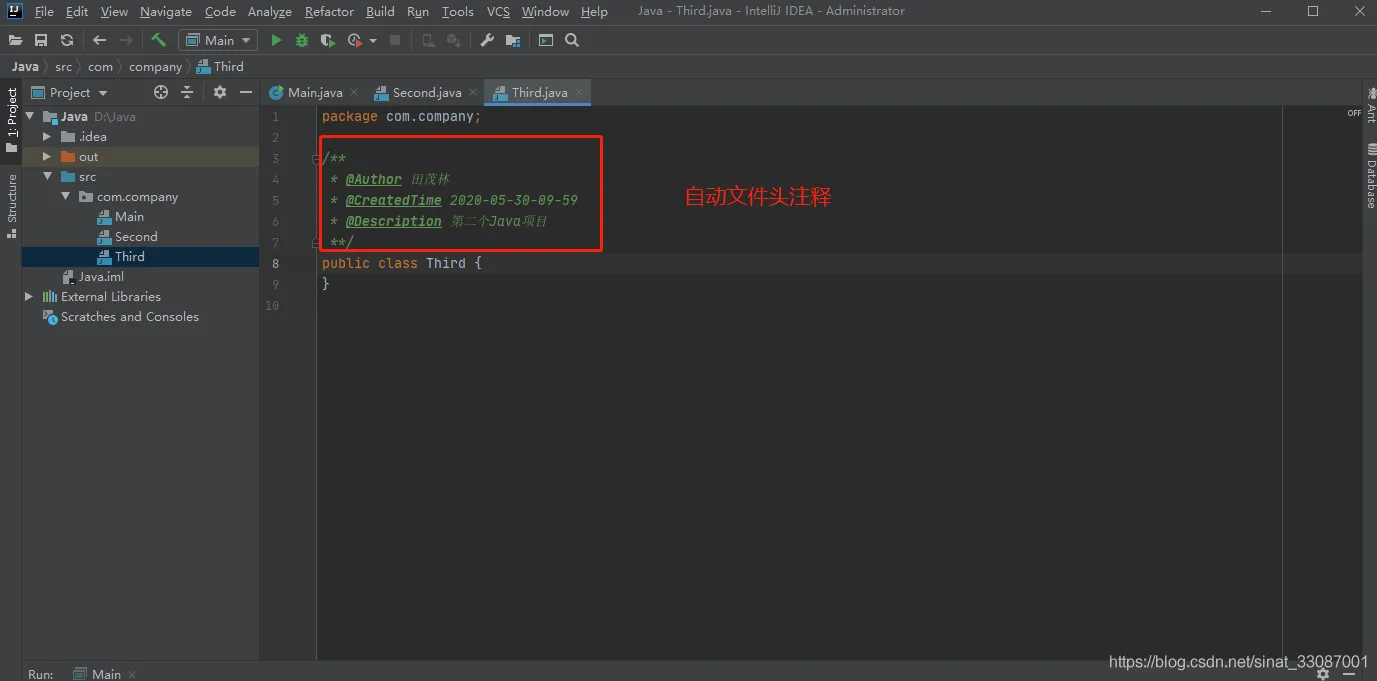
Task: Navigate Forward with the right arrow
Action: [x=126, y=40]
